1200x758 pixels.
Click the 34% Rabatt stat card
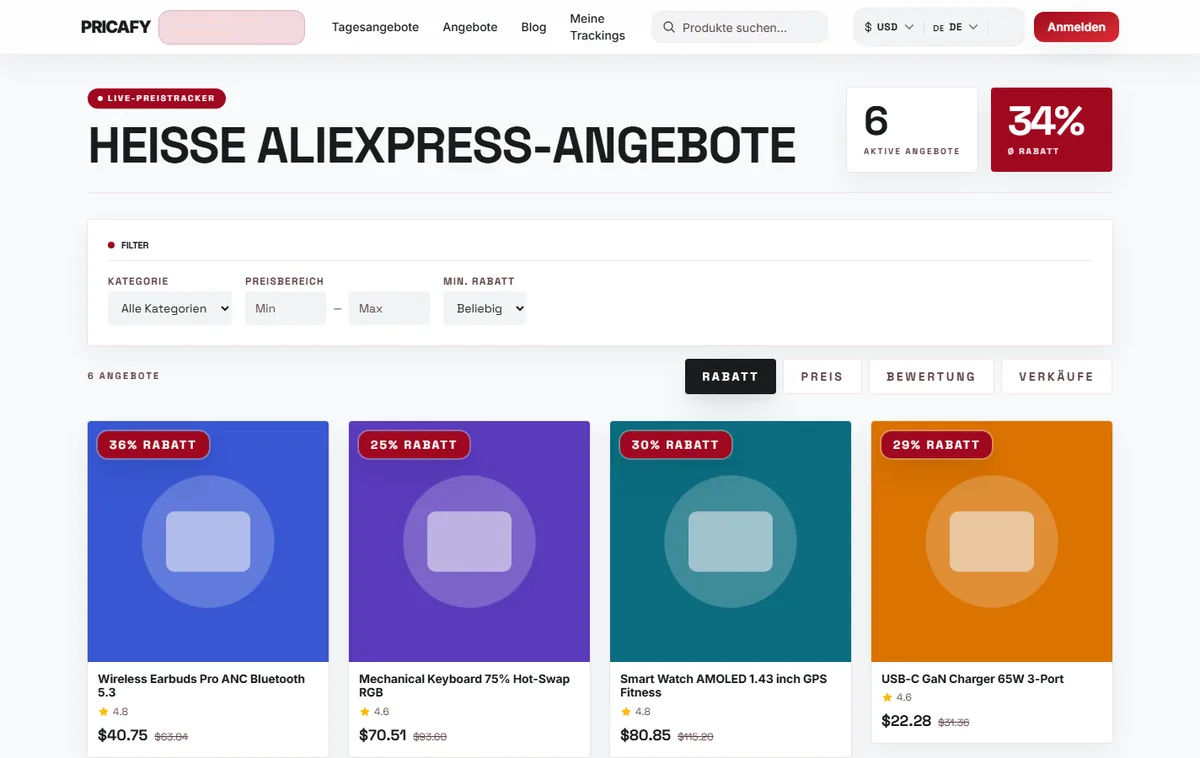[1051, 130]
